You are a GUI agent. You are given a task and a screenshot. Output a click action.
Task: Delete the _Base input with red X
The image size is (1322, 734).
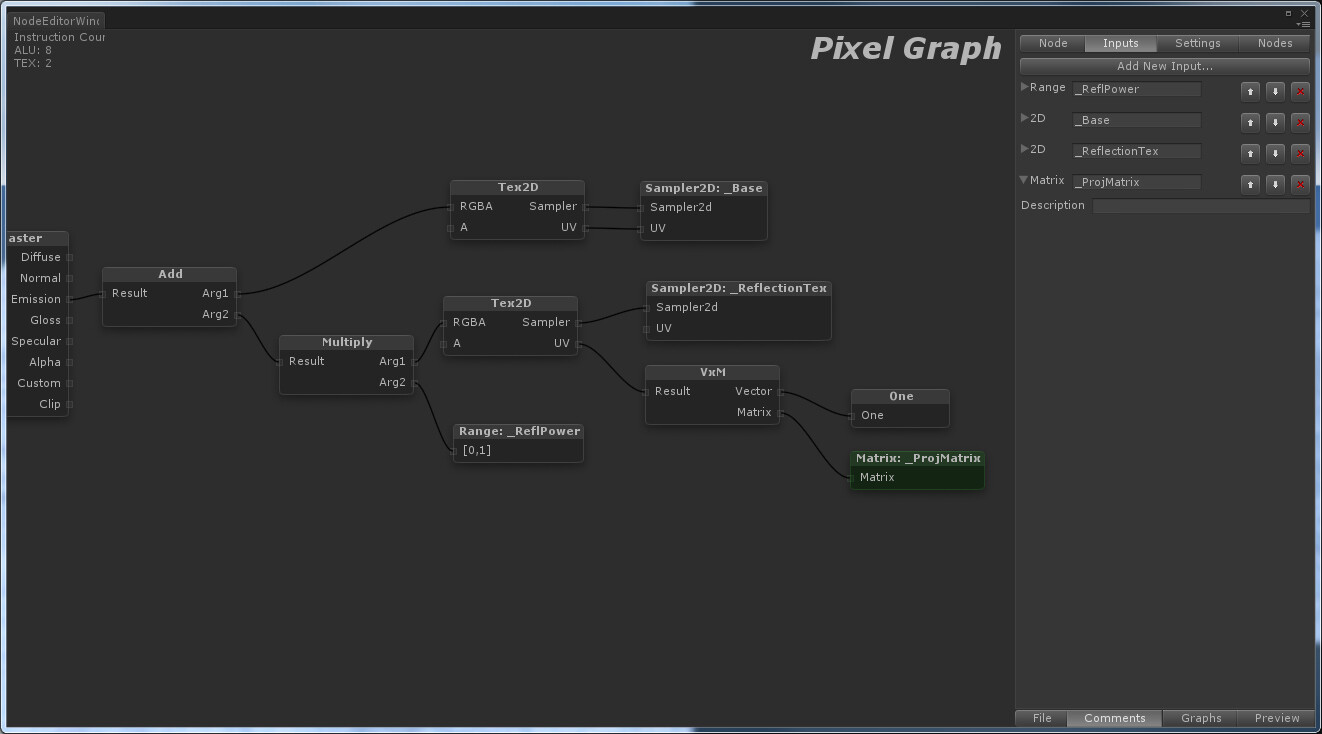point(1300,122)
